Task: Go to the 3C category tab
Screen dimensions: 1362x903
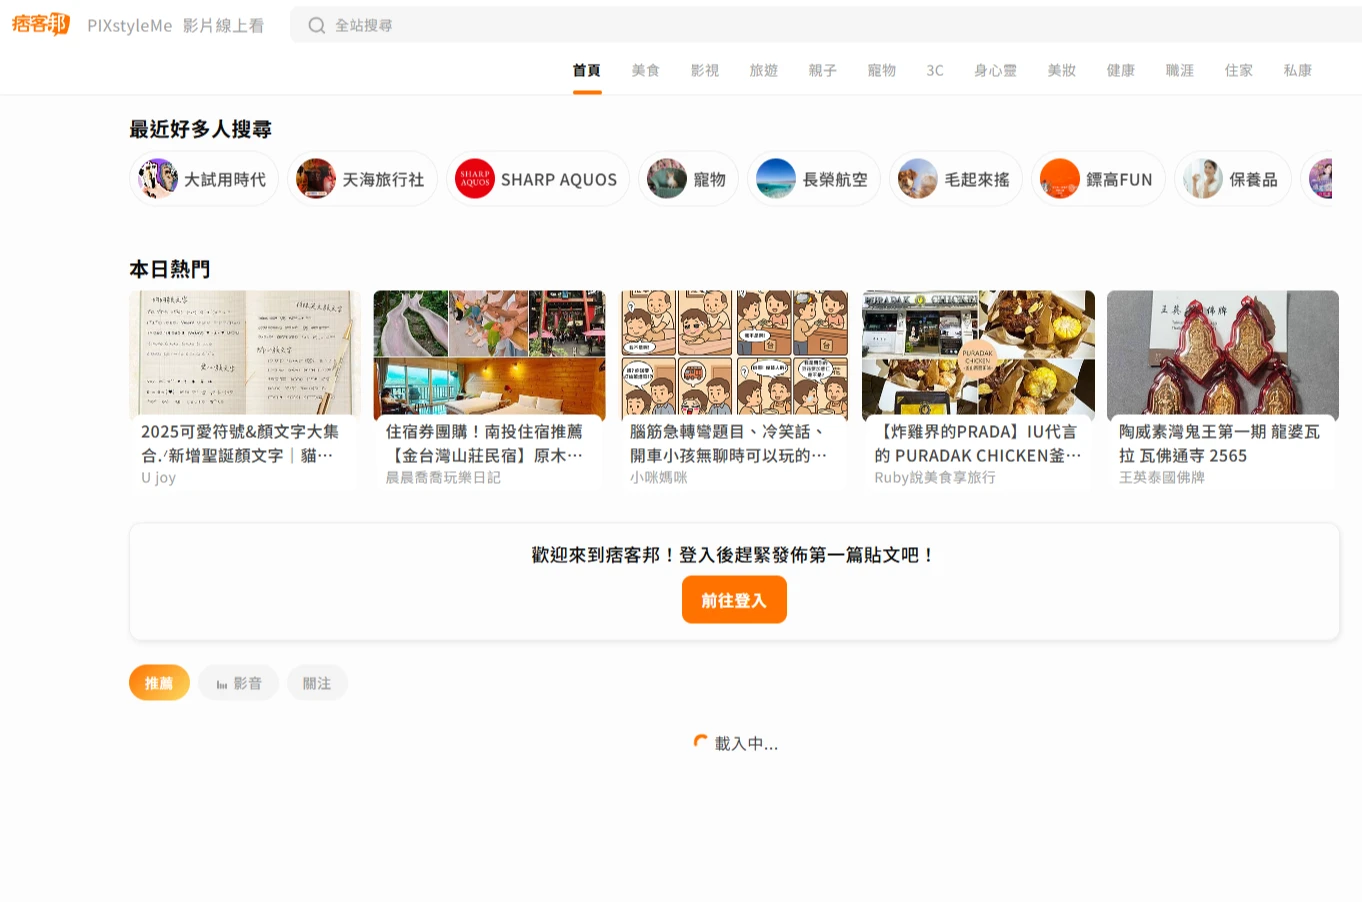Action: point(934,70)
